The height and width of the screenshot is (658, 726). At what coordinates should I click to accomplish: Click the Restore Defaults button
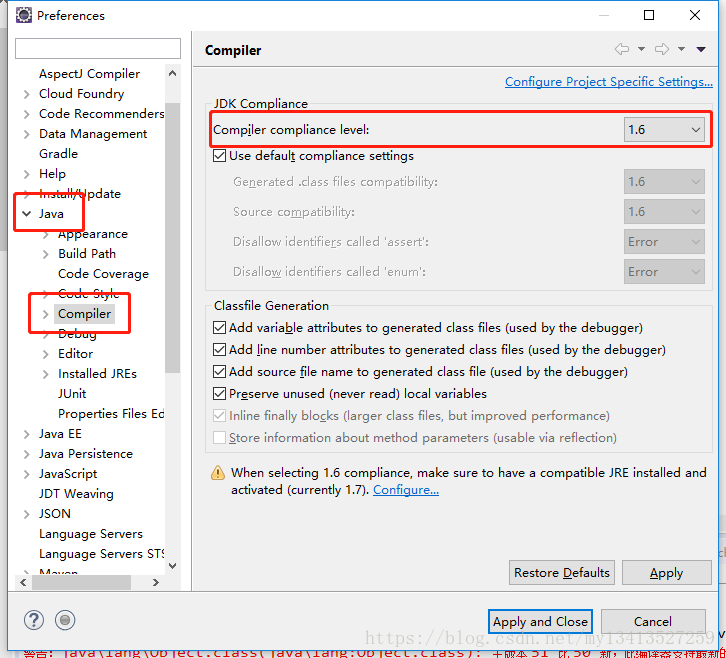(562, 573)
